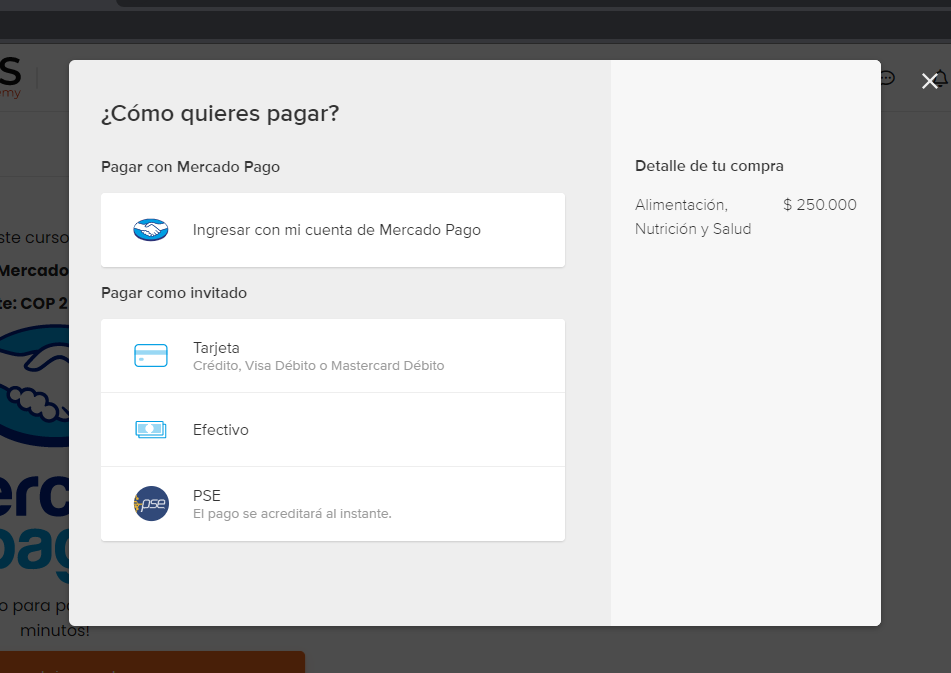The height and width of the screenshot is (673, 951).
Task: Click the PSE round logo icon
Action: pos(151,503)
